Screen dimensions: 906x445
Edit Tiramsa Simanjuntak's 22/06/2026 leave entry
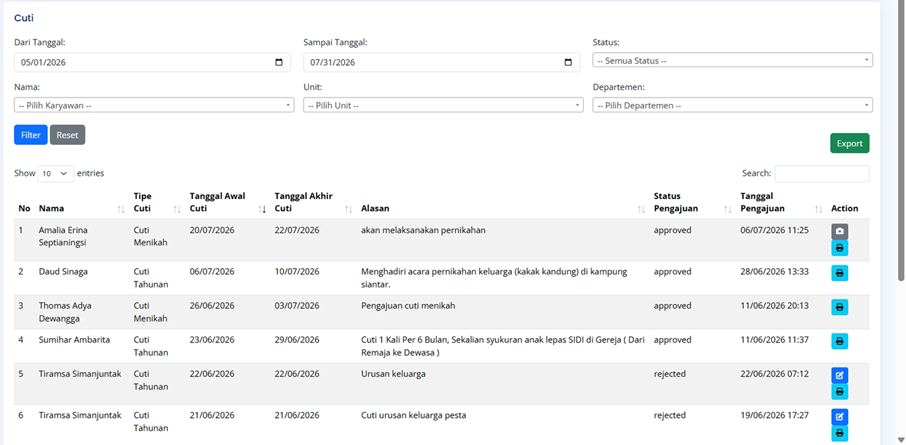pyautogui.click(x=840, y=376)
